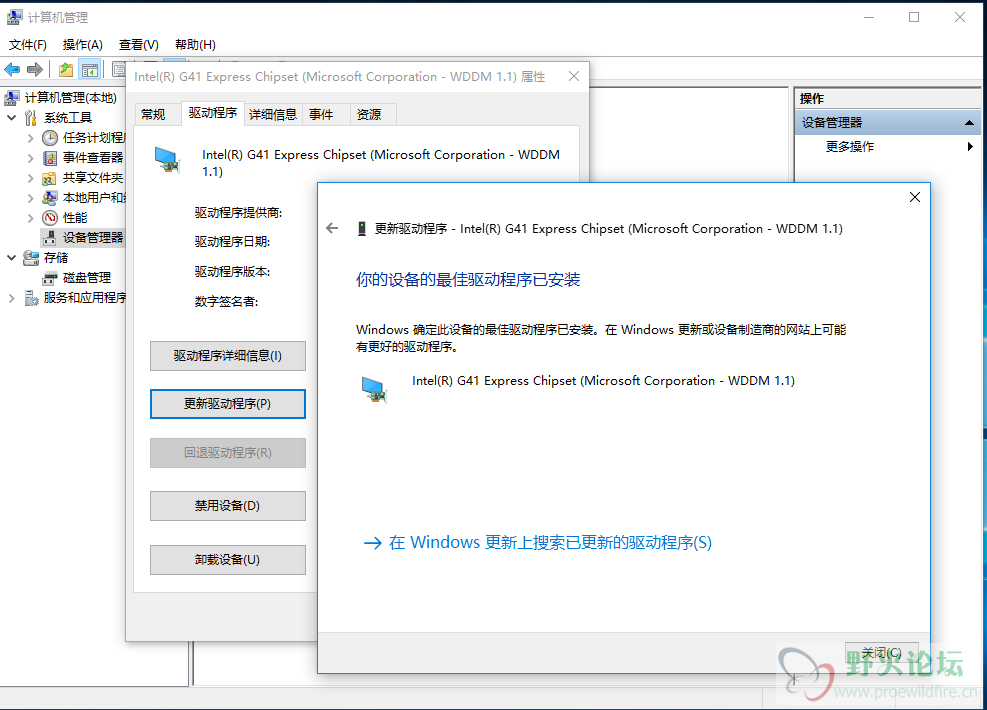
Task: Collapse the 设备管理器 actions section arrow
Action: (x=969, y=123)
